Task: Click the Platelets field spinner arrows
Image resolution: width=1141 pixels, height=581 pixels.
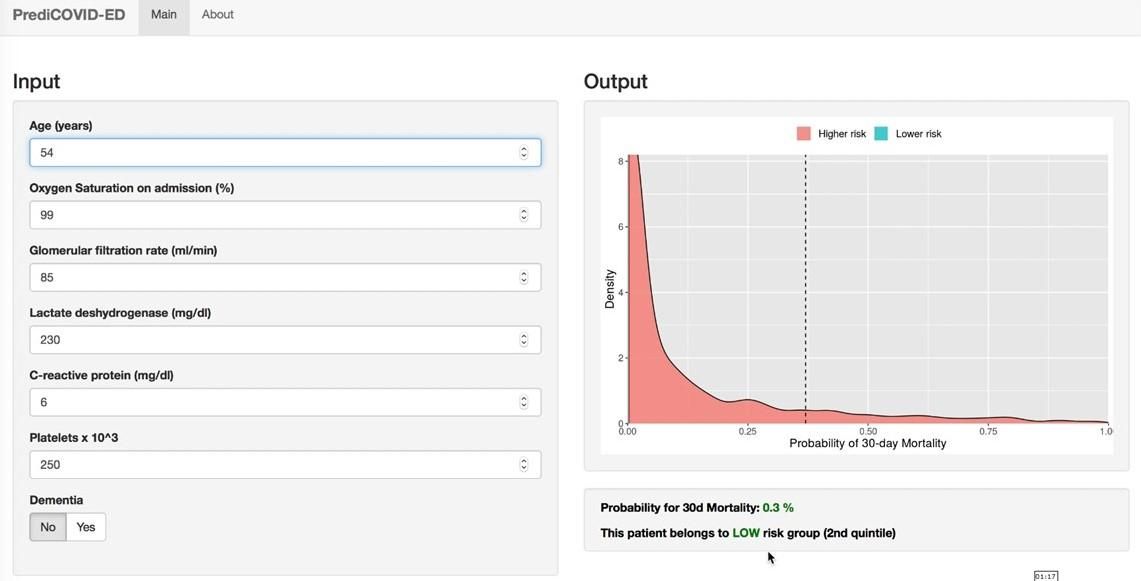Action: tap(523, 464)
